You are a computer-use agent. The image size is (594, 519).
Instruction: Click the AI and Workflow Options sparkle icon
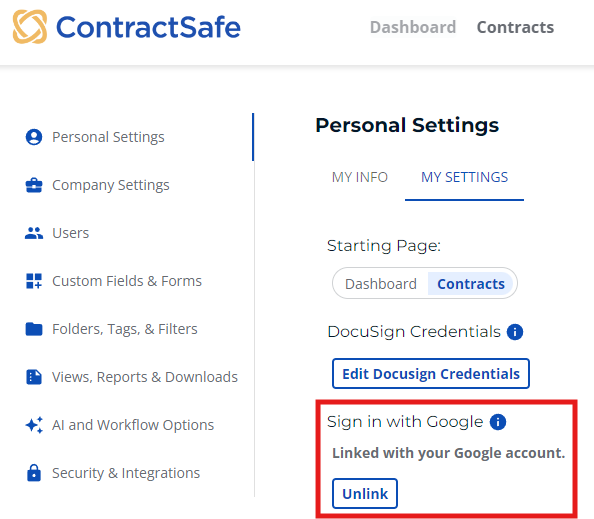pyautogui.click(x=34, y=425)
